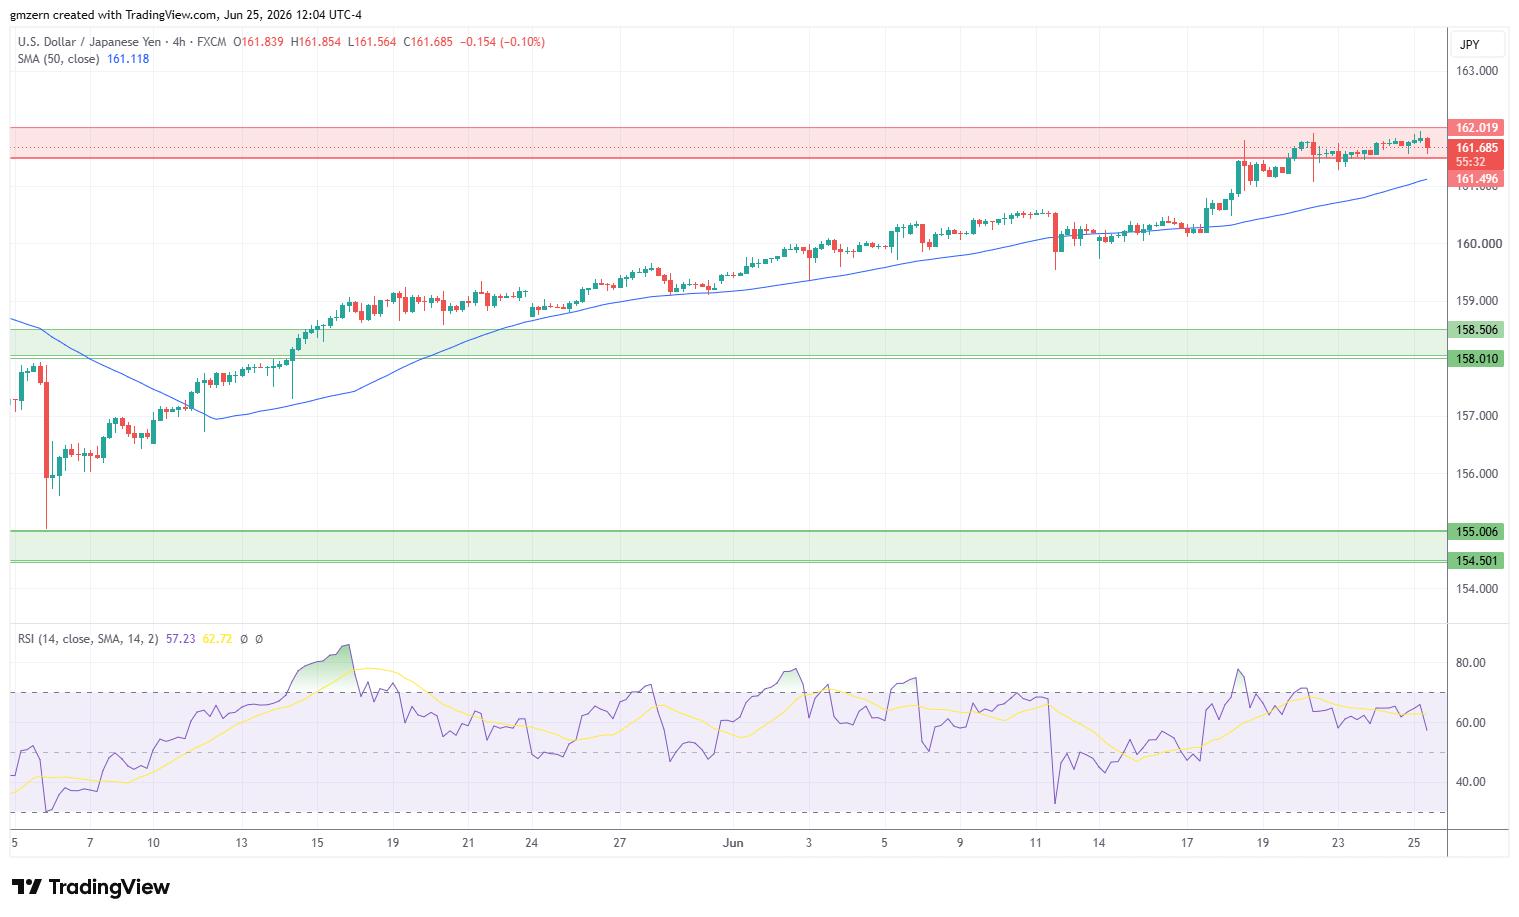Screen dimensions: 1519x917
Task: Click the "gmzern created with TradingView.com" header text
Action: (x=113, y=15)
